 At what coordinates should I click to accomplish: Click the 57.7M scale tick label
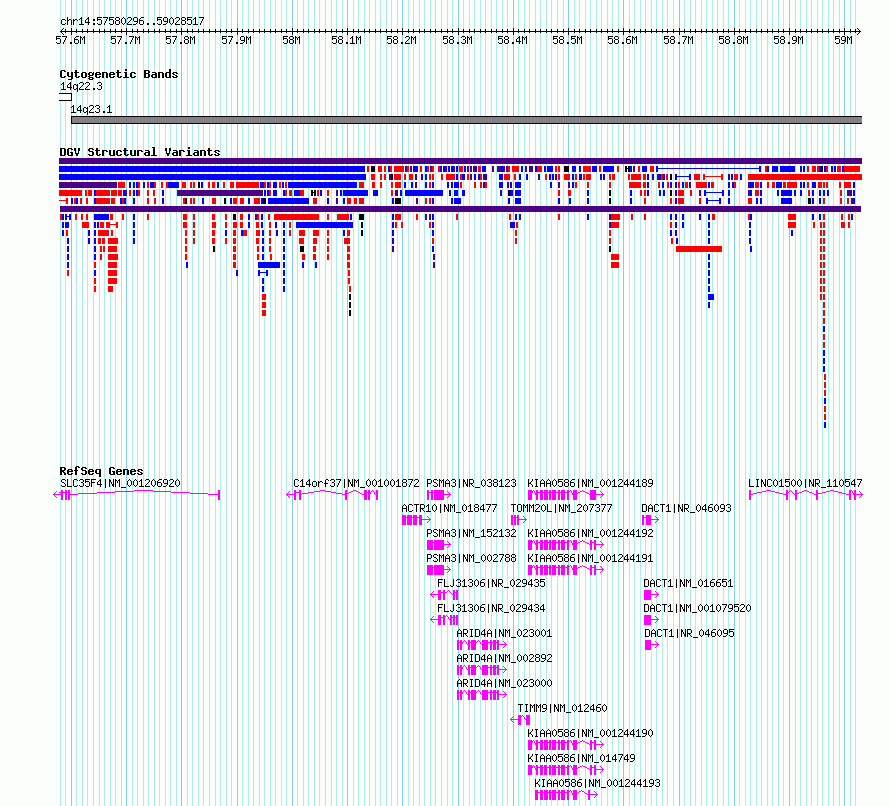click(125, 40)
